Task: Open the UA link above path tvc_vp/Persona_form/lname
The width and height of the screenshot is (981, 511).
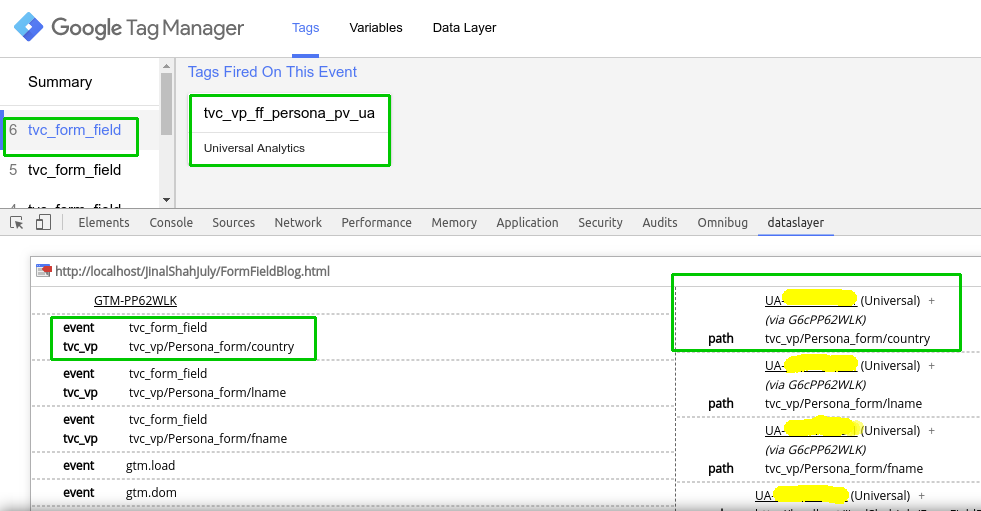Action: (811, 366)
